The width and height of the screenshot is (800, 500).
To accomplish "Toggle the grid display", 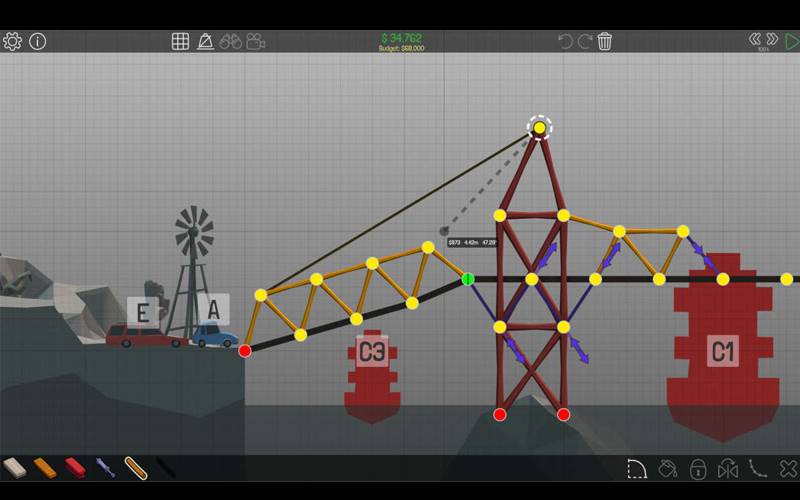I will point(180,41).
